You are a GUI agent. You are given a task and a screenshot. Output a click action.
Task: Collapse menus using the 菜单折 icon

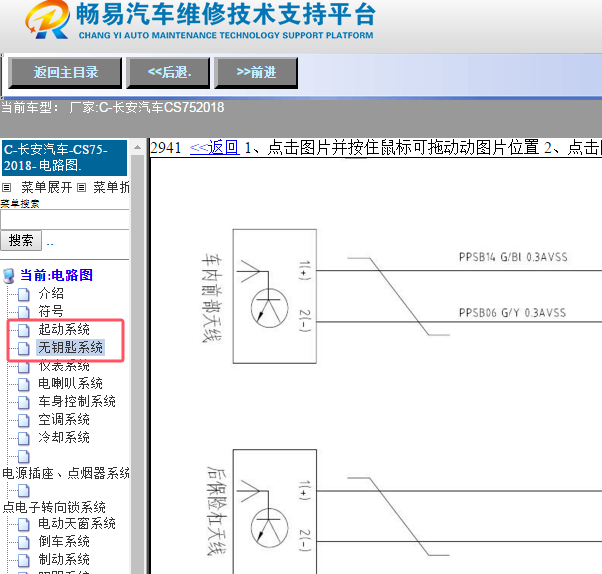[x=81, y=188]
